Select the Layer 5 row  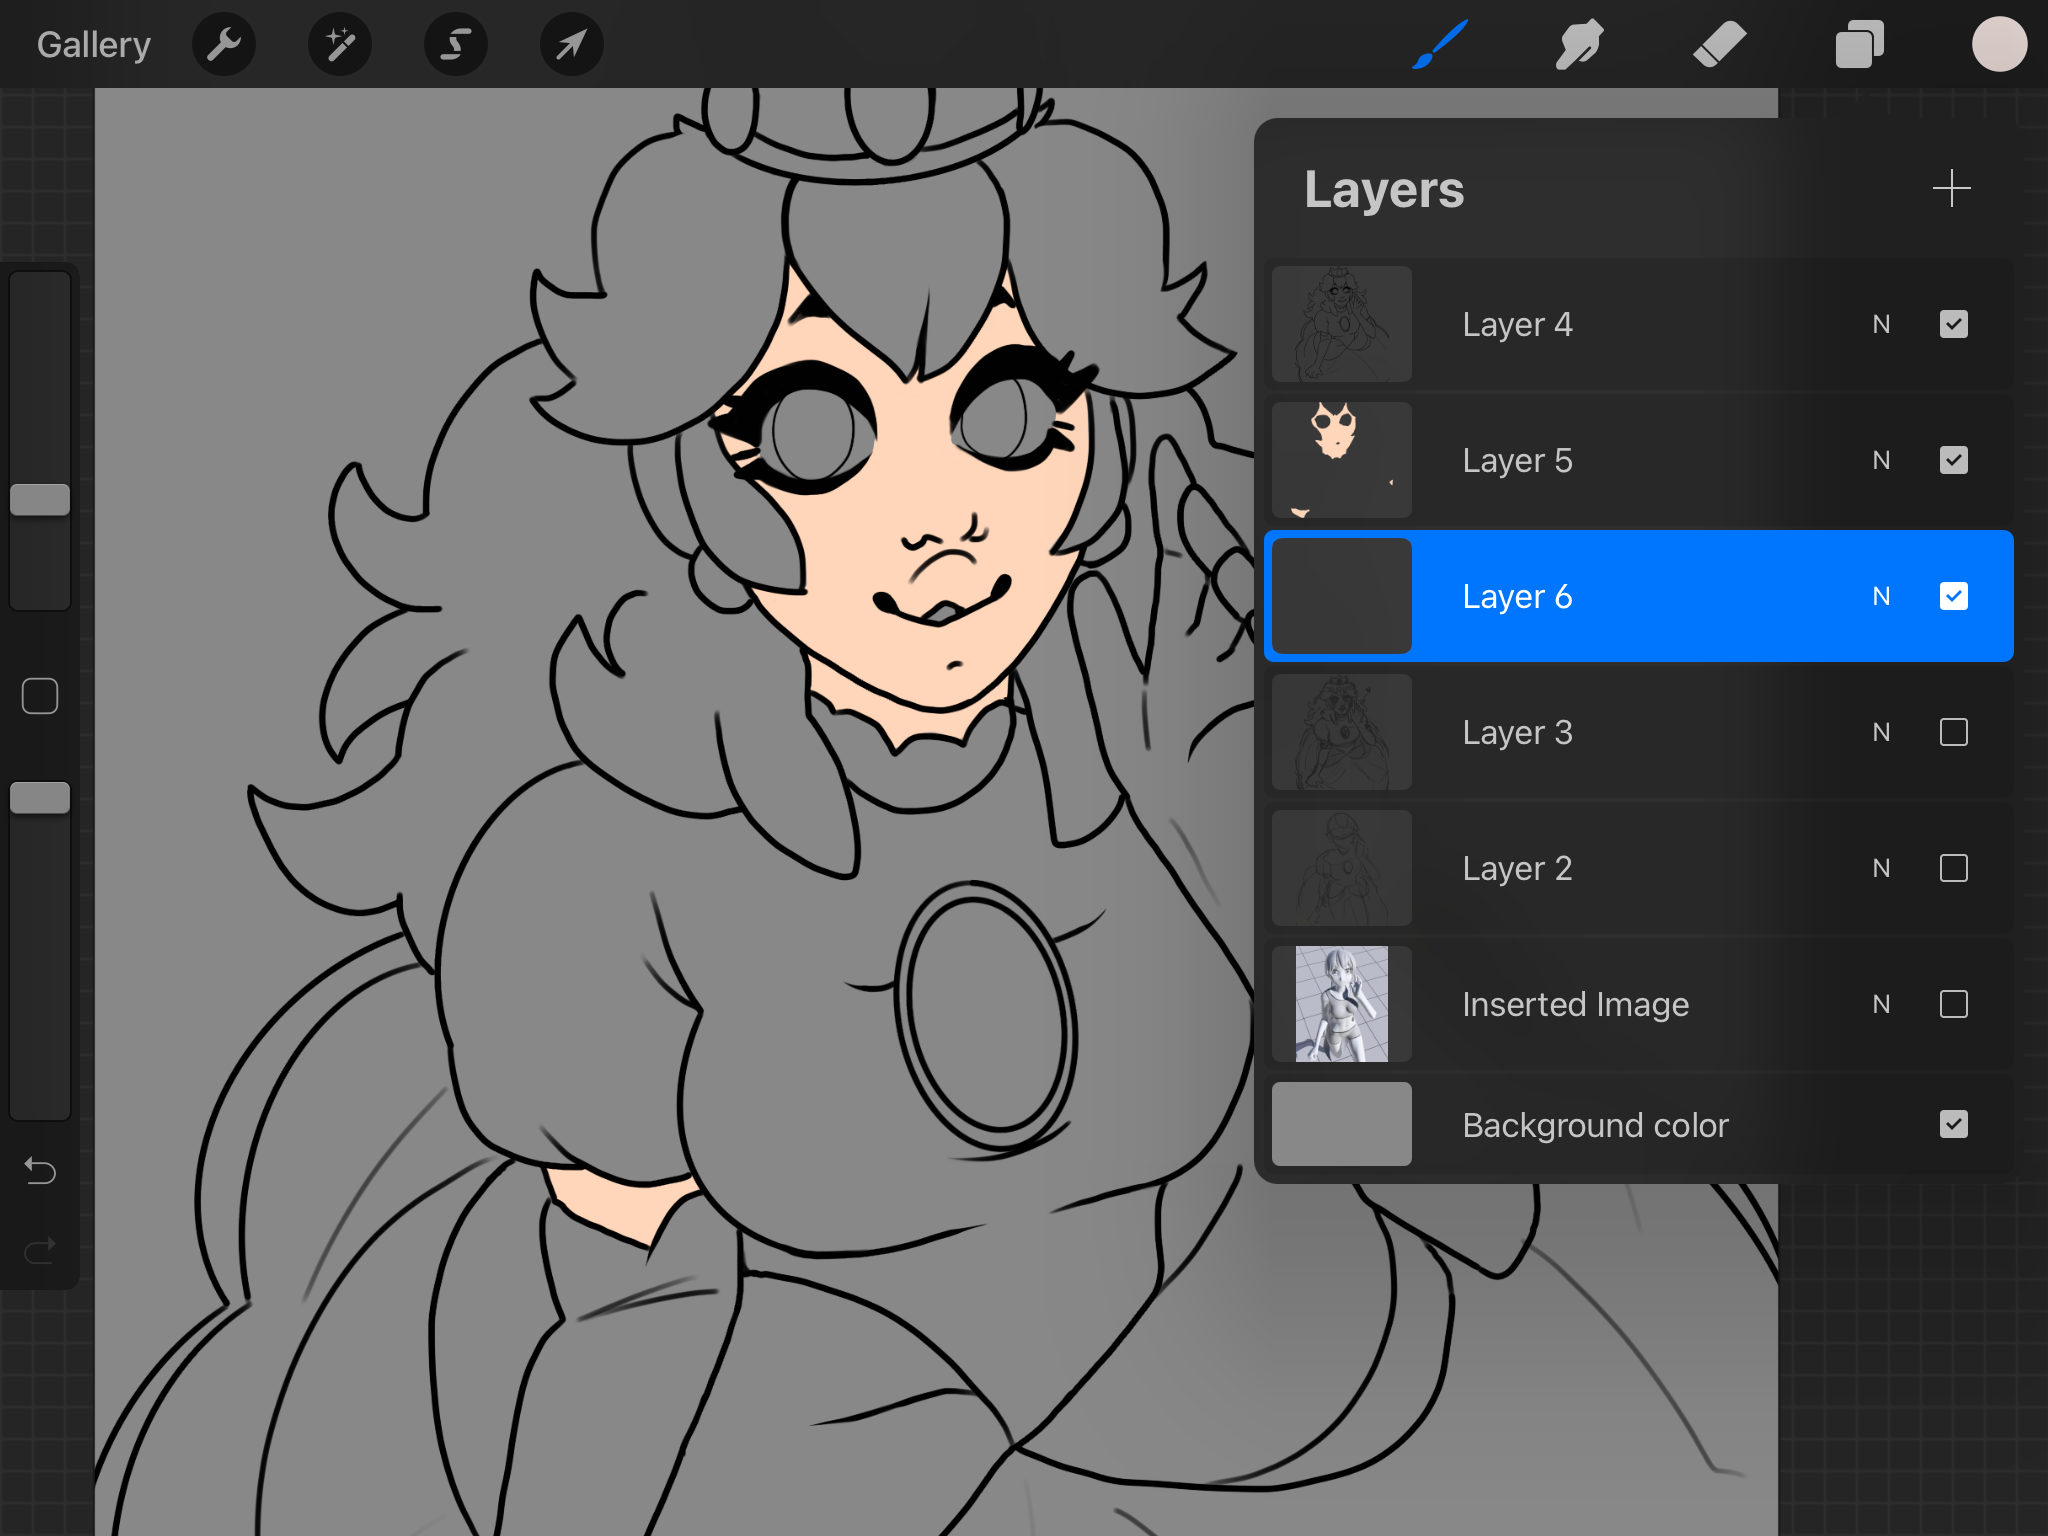click(1639, 460)
